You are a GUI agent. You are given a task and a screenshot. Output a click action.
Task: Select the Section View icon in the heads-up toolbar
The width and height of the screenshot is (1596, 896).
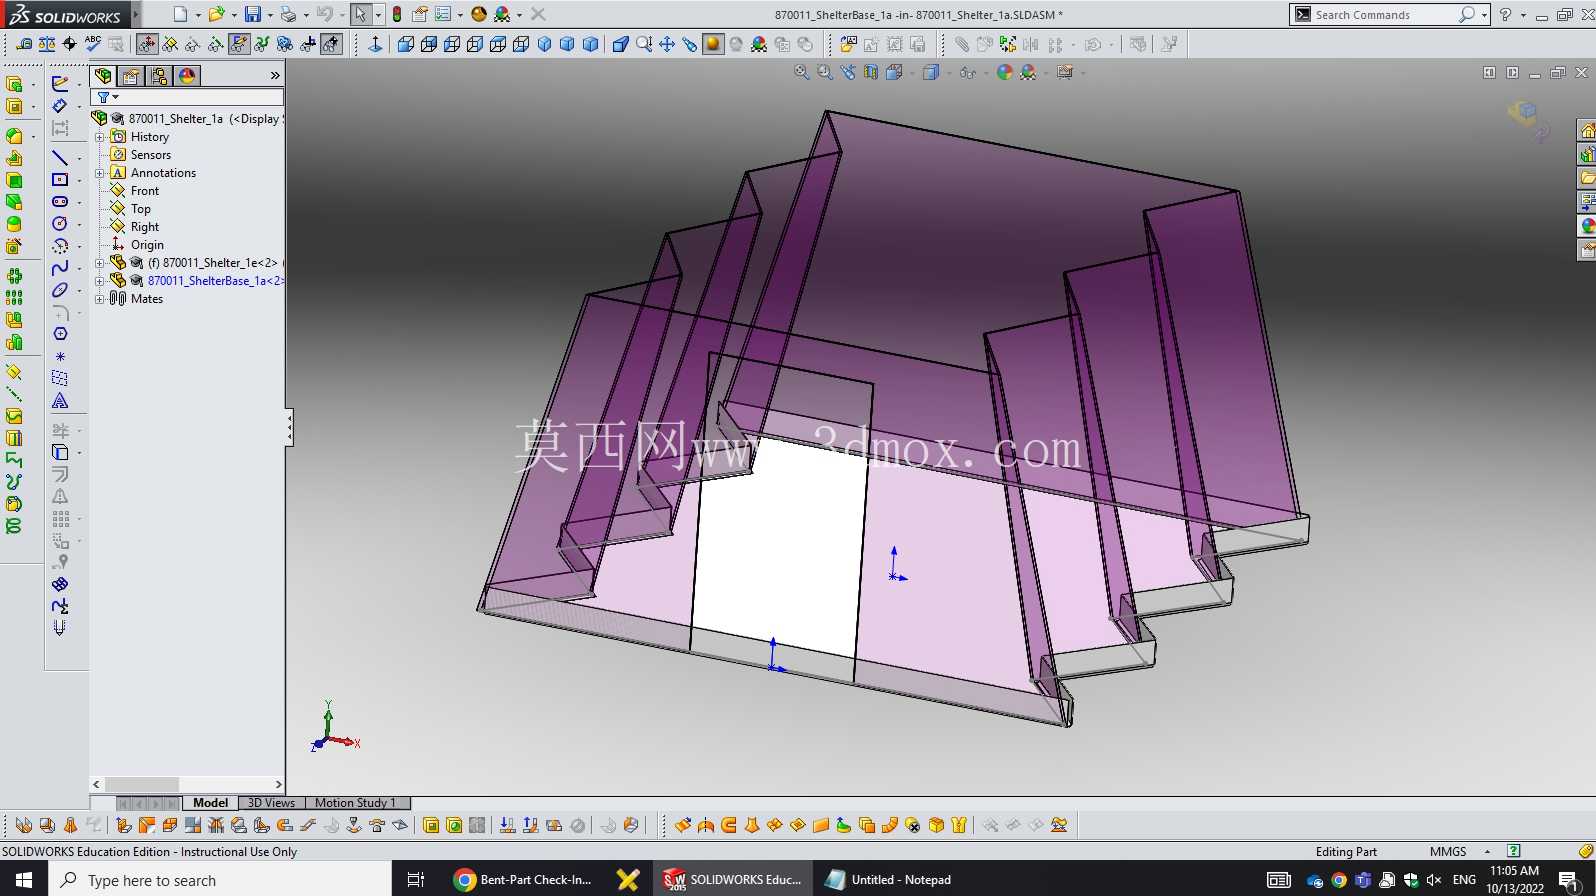point(871,72)
